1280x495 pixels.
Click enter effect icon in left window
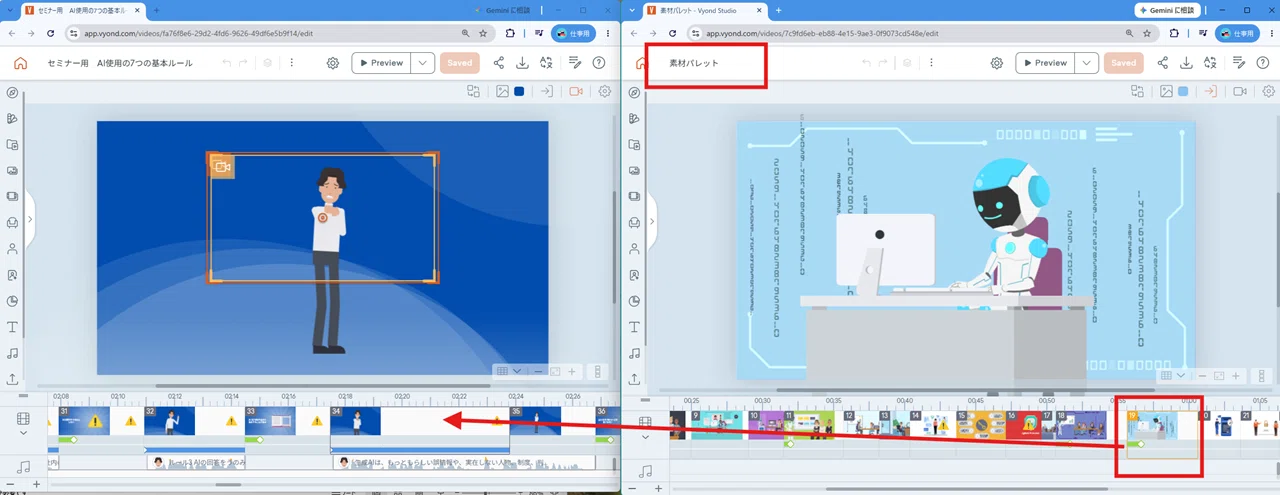[547, 91]
